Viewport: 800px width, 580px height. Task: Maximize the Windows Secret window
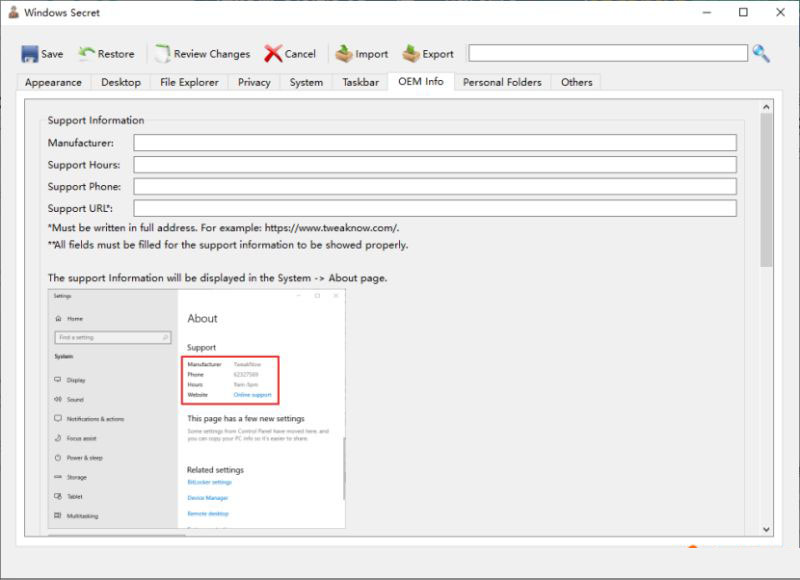[743, 12]
